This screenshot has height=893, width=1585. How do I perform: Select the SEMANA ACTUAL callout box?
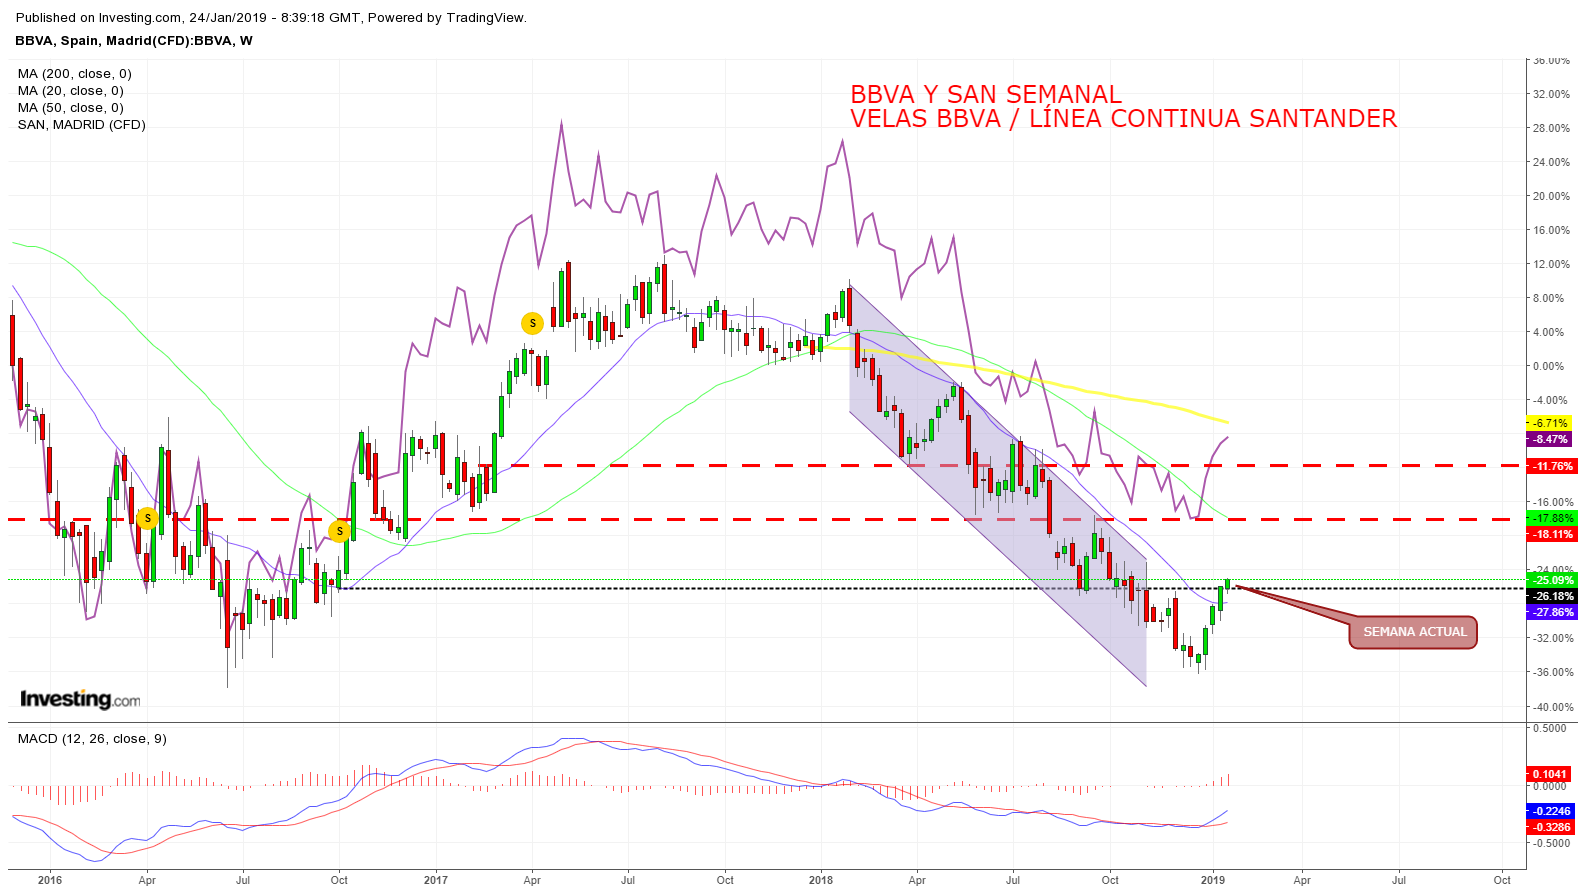(1413, 632)
